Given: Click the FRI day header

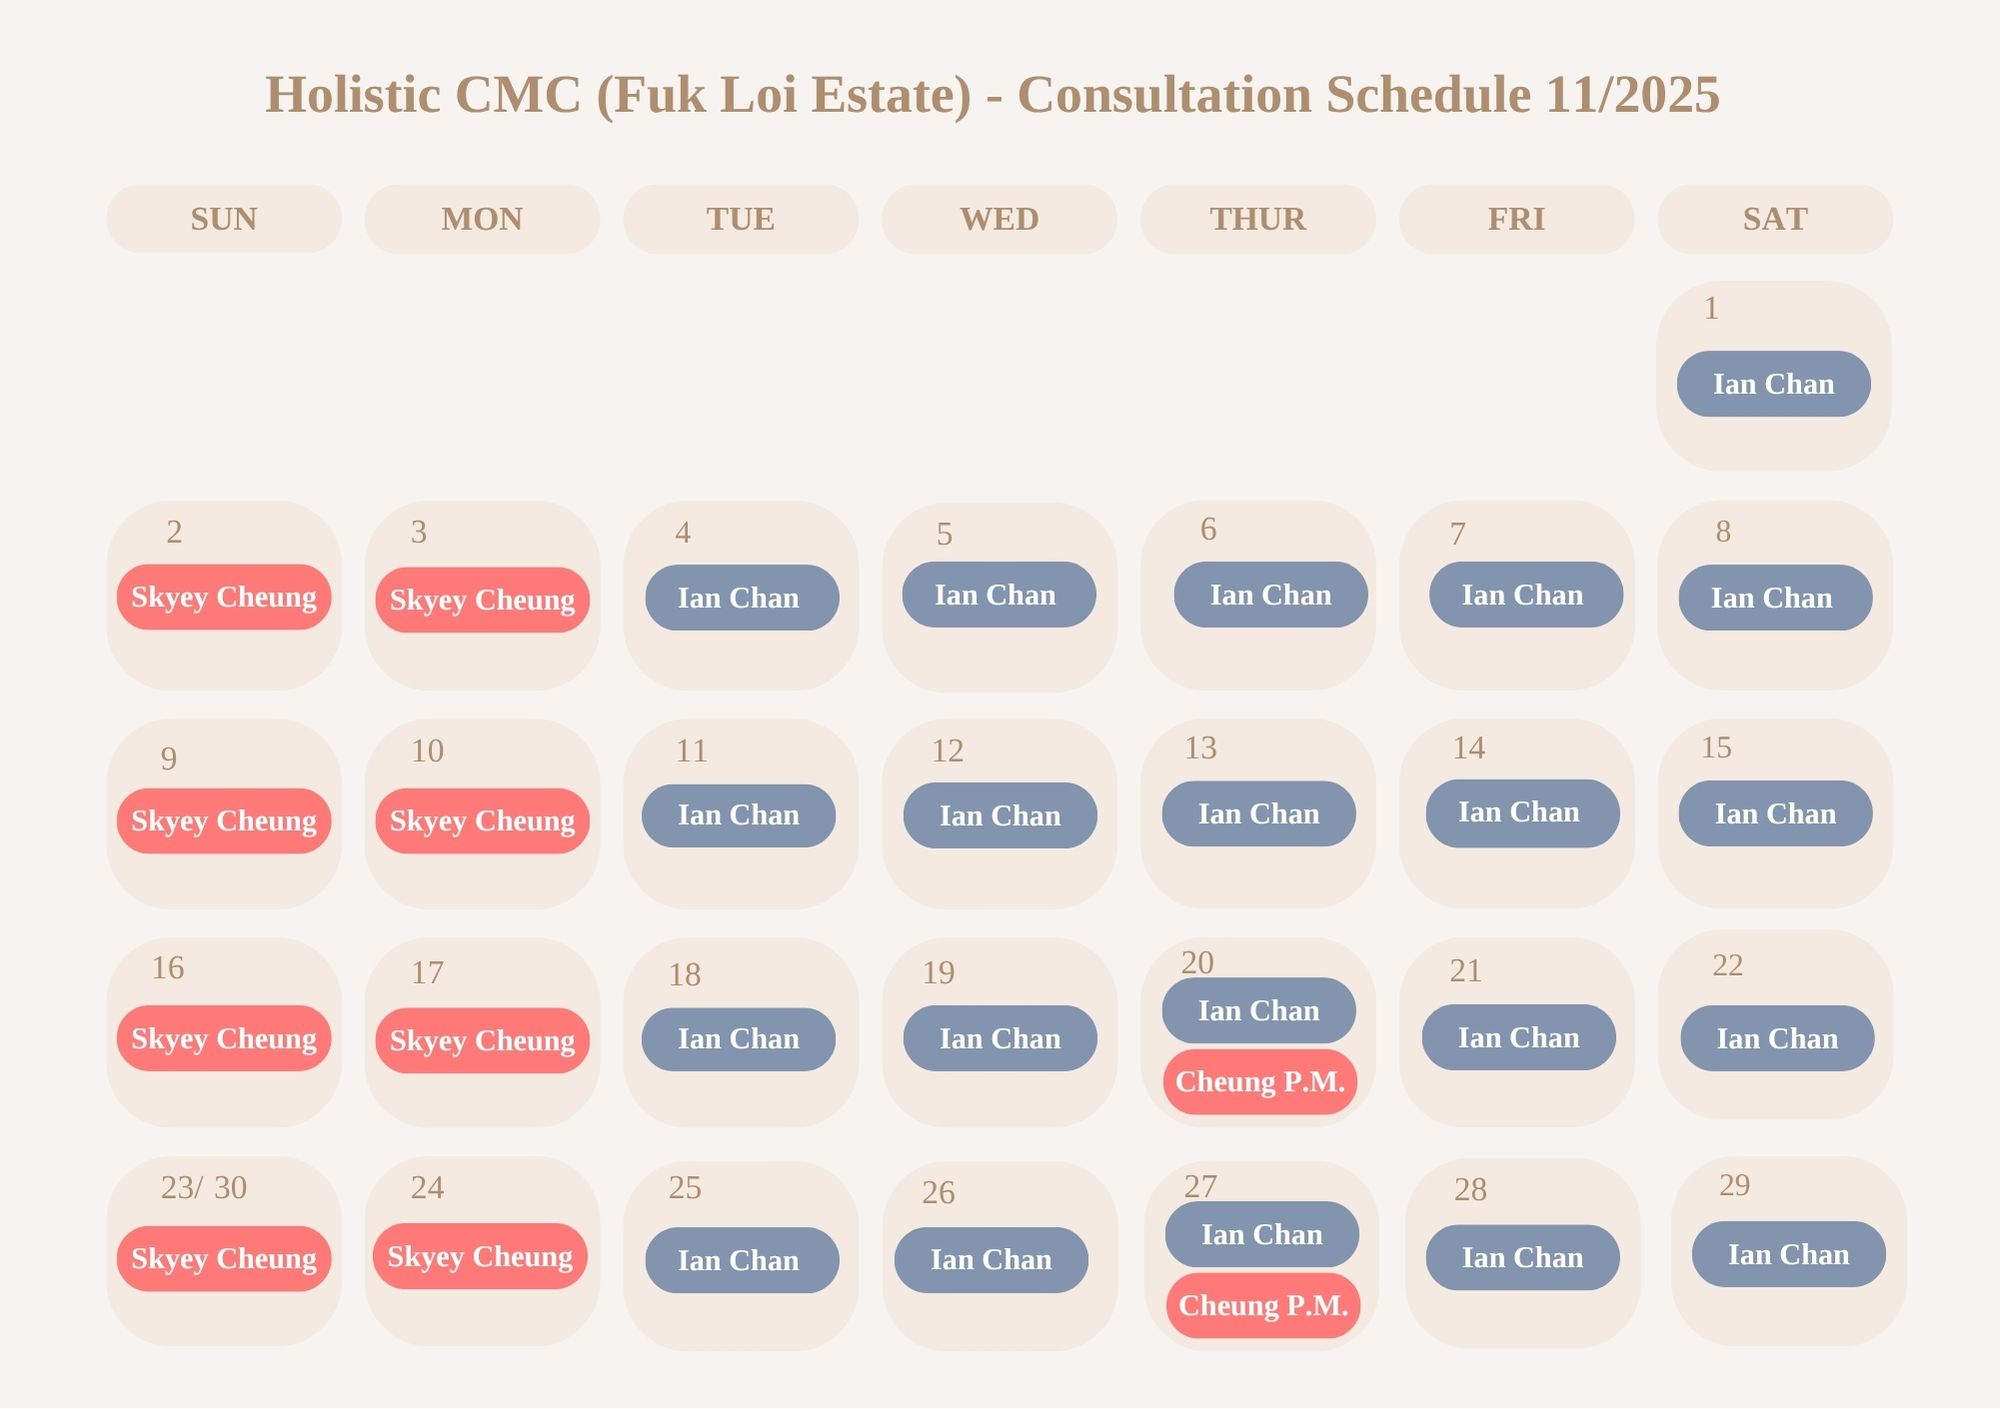Looking at the screenshot, I should pos(1516,219).
